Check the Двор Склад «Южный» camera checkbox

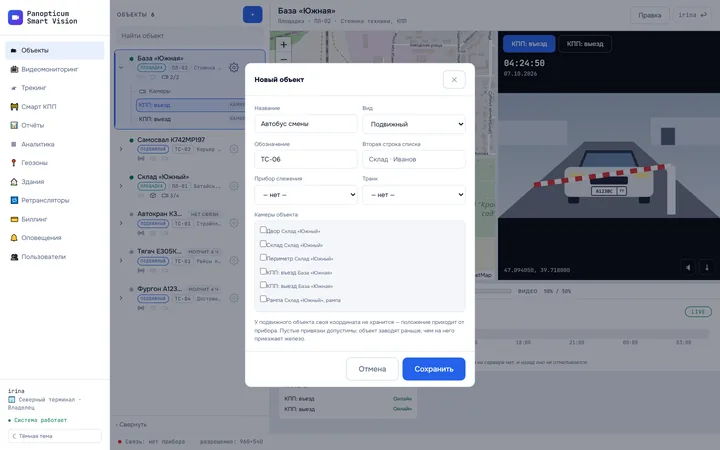[263, 230]
